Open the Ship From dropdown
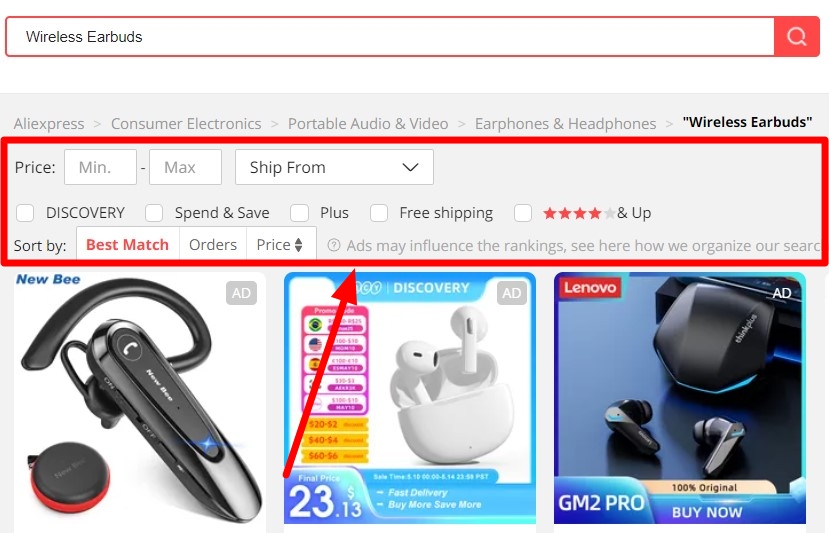This screenshot has height=533, width=829. pyautogui.click(x=334, y=167)
